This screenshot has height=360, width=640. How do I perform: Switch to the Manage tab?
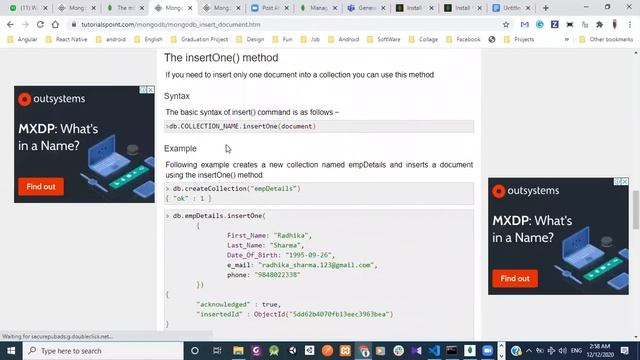pos(317,8)
